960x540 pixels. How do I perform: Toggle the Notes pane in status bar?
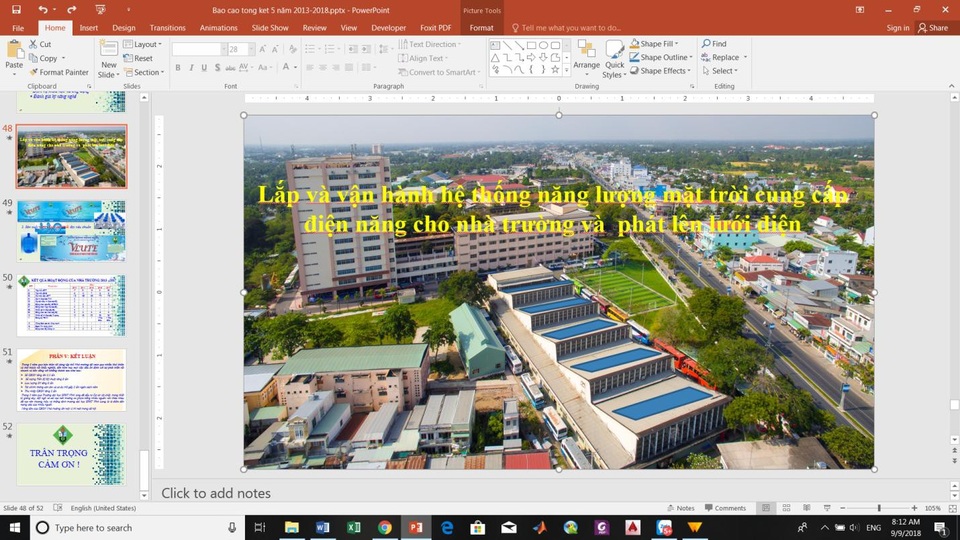point(680,508)
